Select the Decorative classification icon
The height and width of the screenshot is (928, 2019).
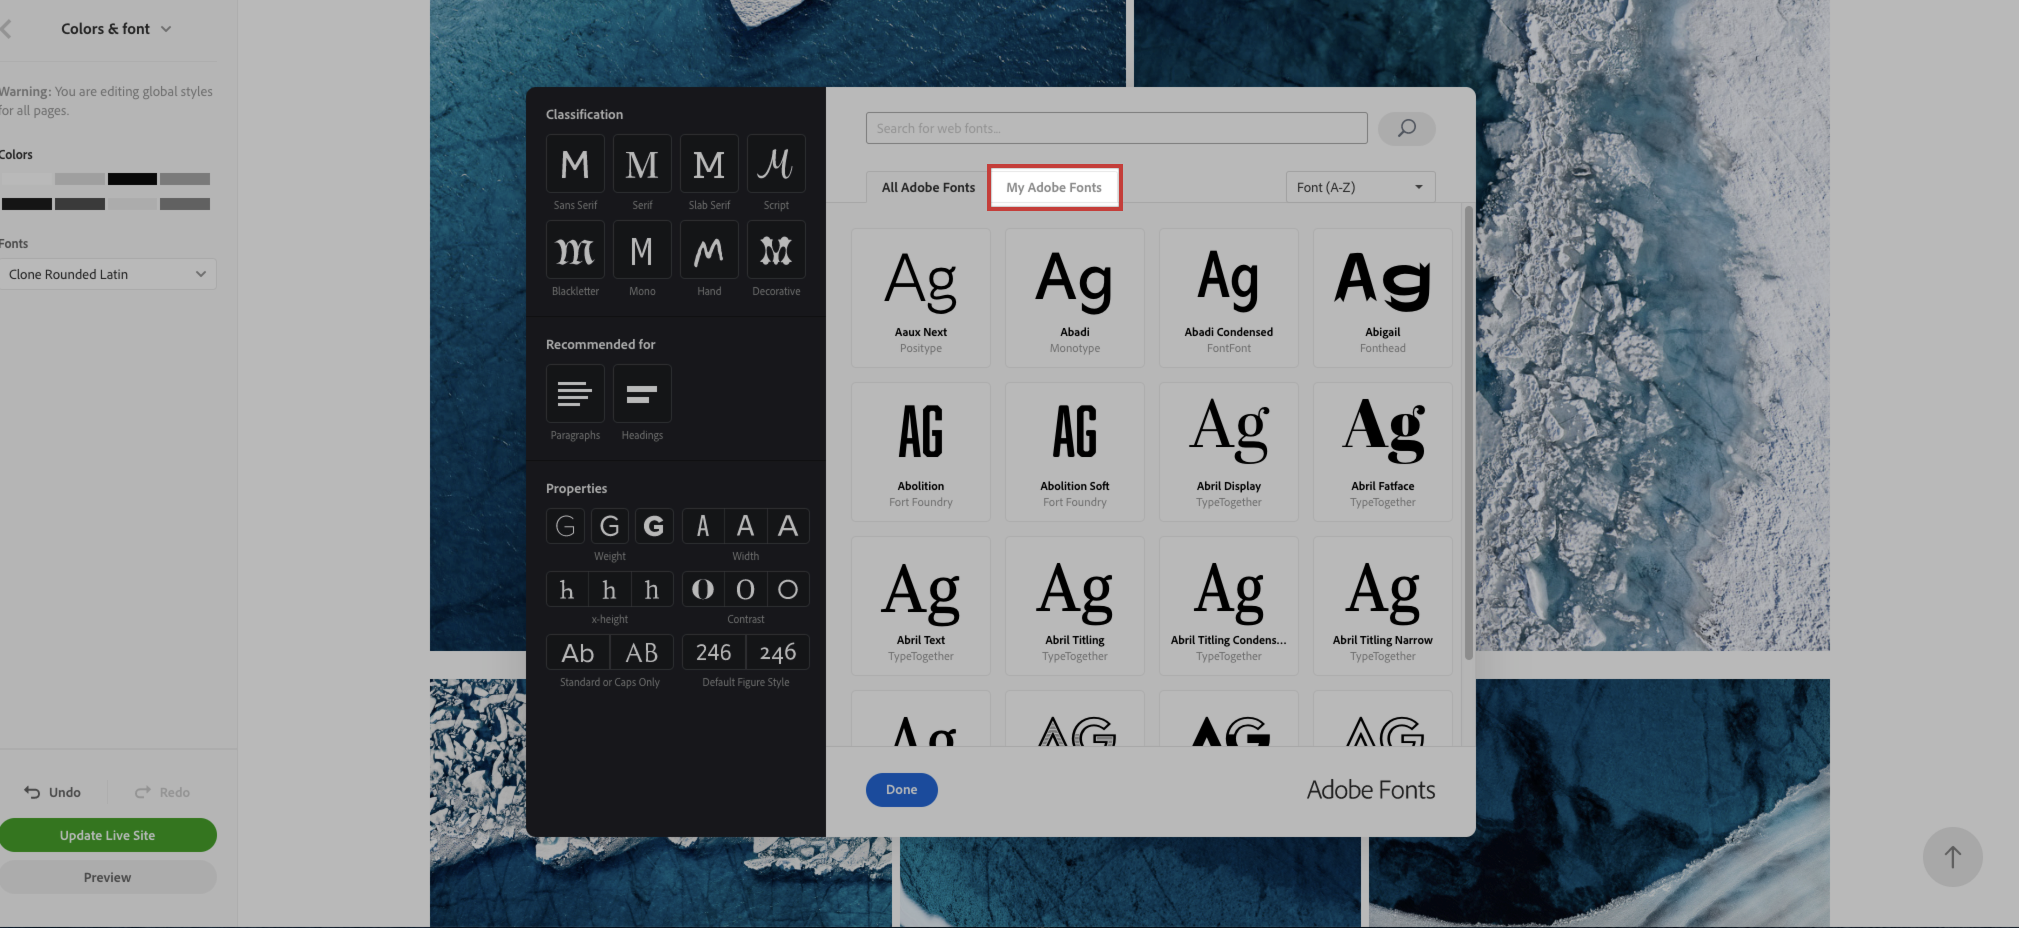776,250
